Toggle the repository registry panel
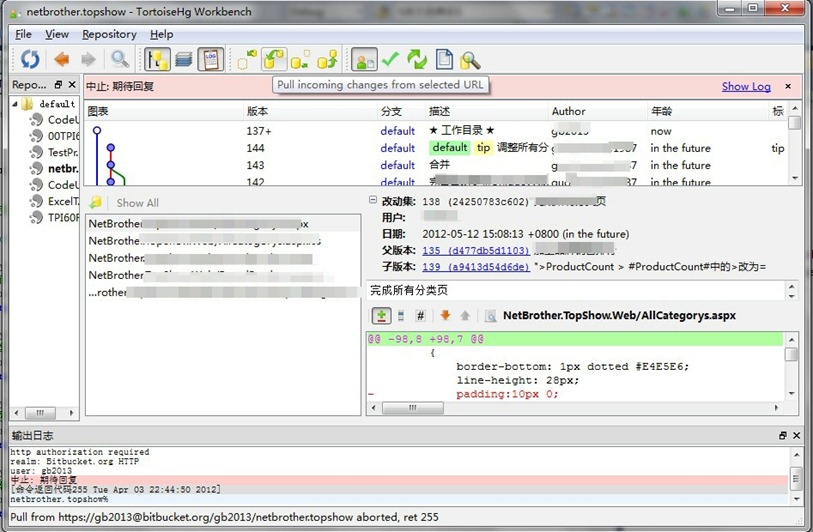The image size is (813, 532). (x=157, y=60)
